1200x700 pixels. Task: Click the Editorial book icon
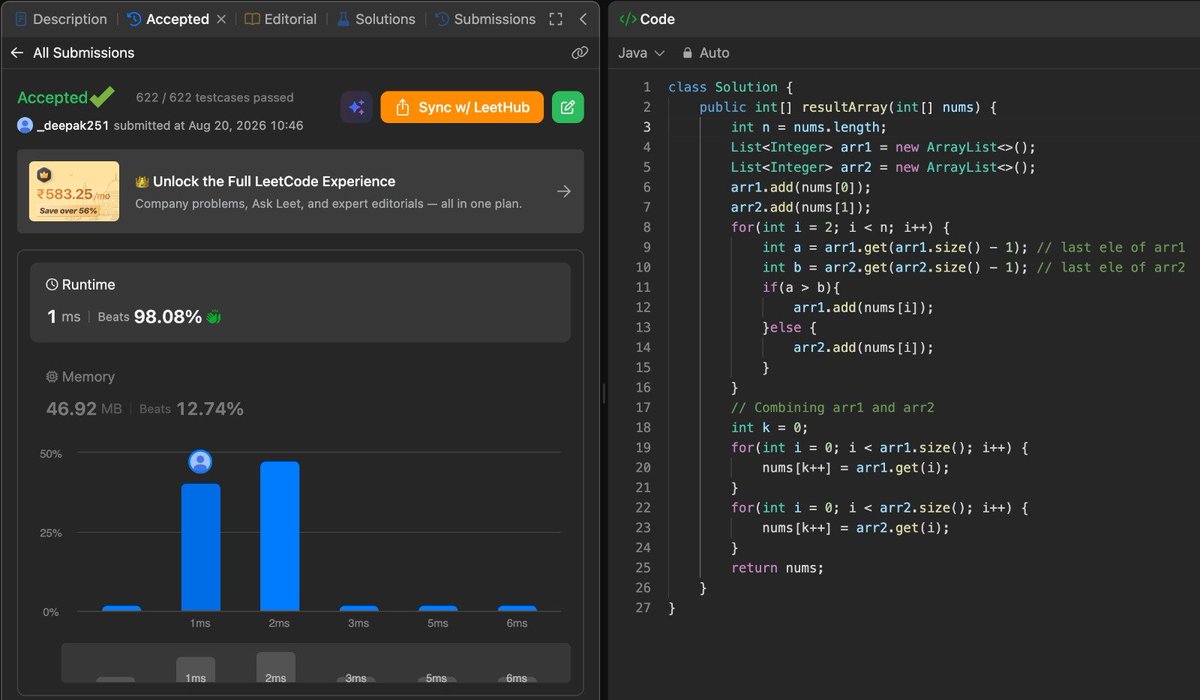(x=252, y=19)
